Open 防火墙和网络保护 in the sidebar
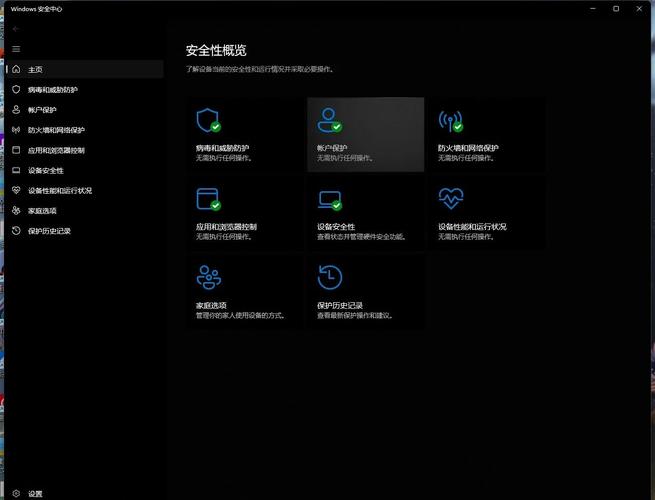The image size is (655, 500). pos(85,130)
